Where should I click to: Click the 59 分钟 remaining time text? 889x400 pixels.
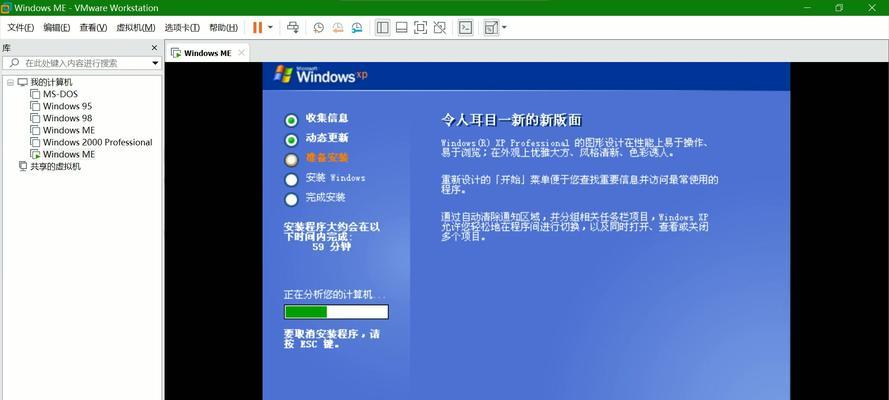332,247
